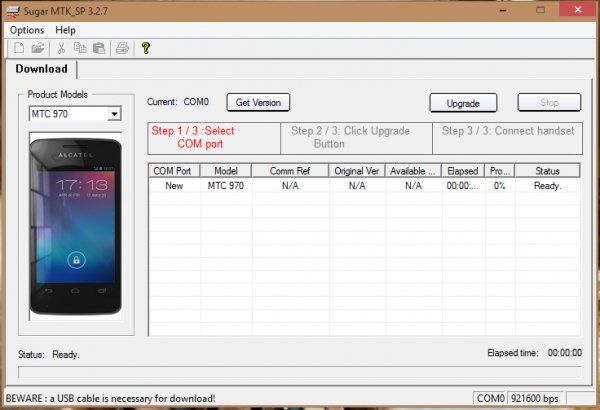The height and width of the screenshot is (410, 600).
Task: Select the 'New' COM port cell
Action: pos(174,186)
